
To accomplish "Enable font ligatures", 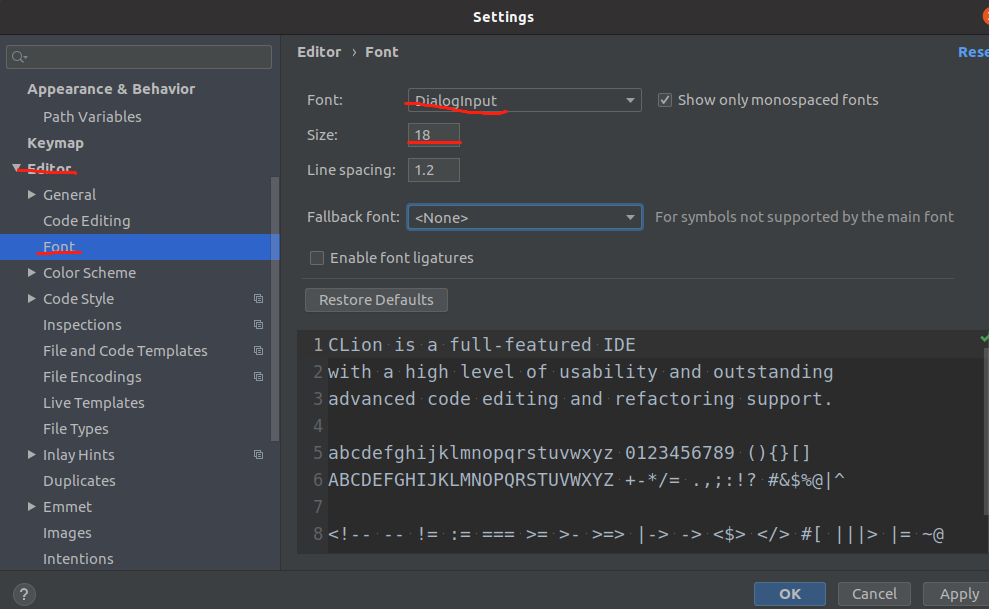I will click(316, 257).
